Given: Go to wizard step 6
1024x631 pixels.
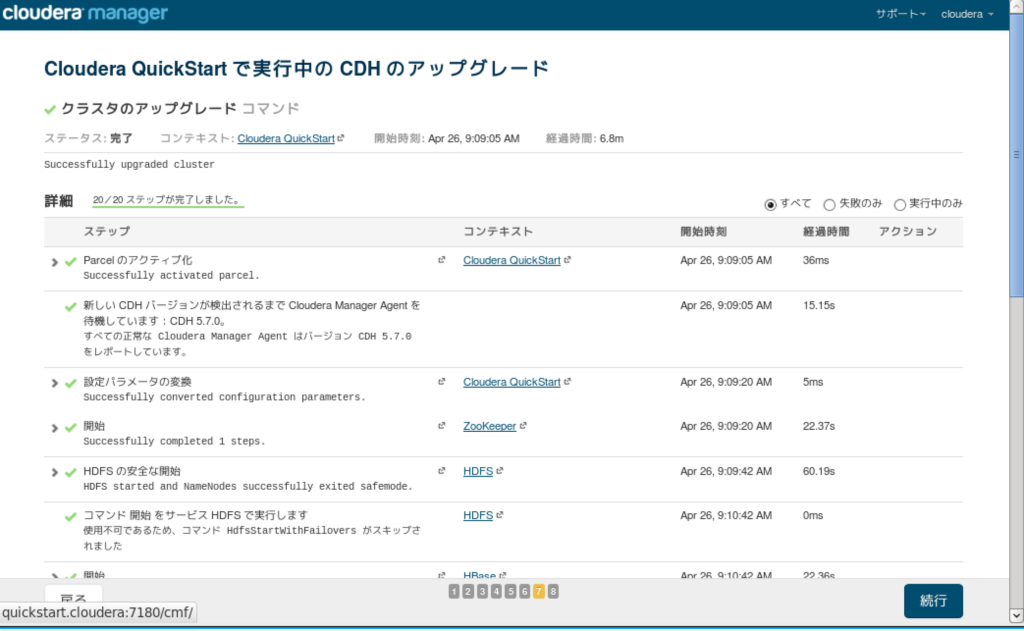Looking at the screenshot, I should 524,592.
